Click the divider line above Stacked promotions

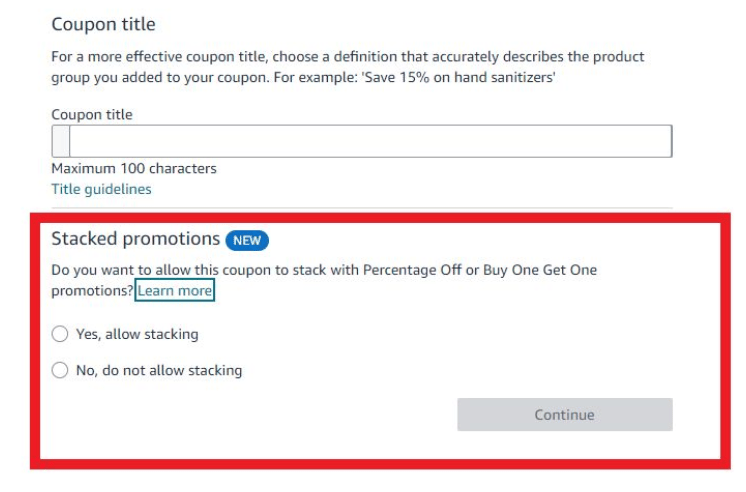pos(361,208)
